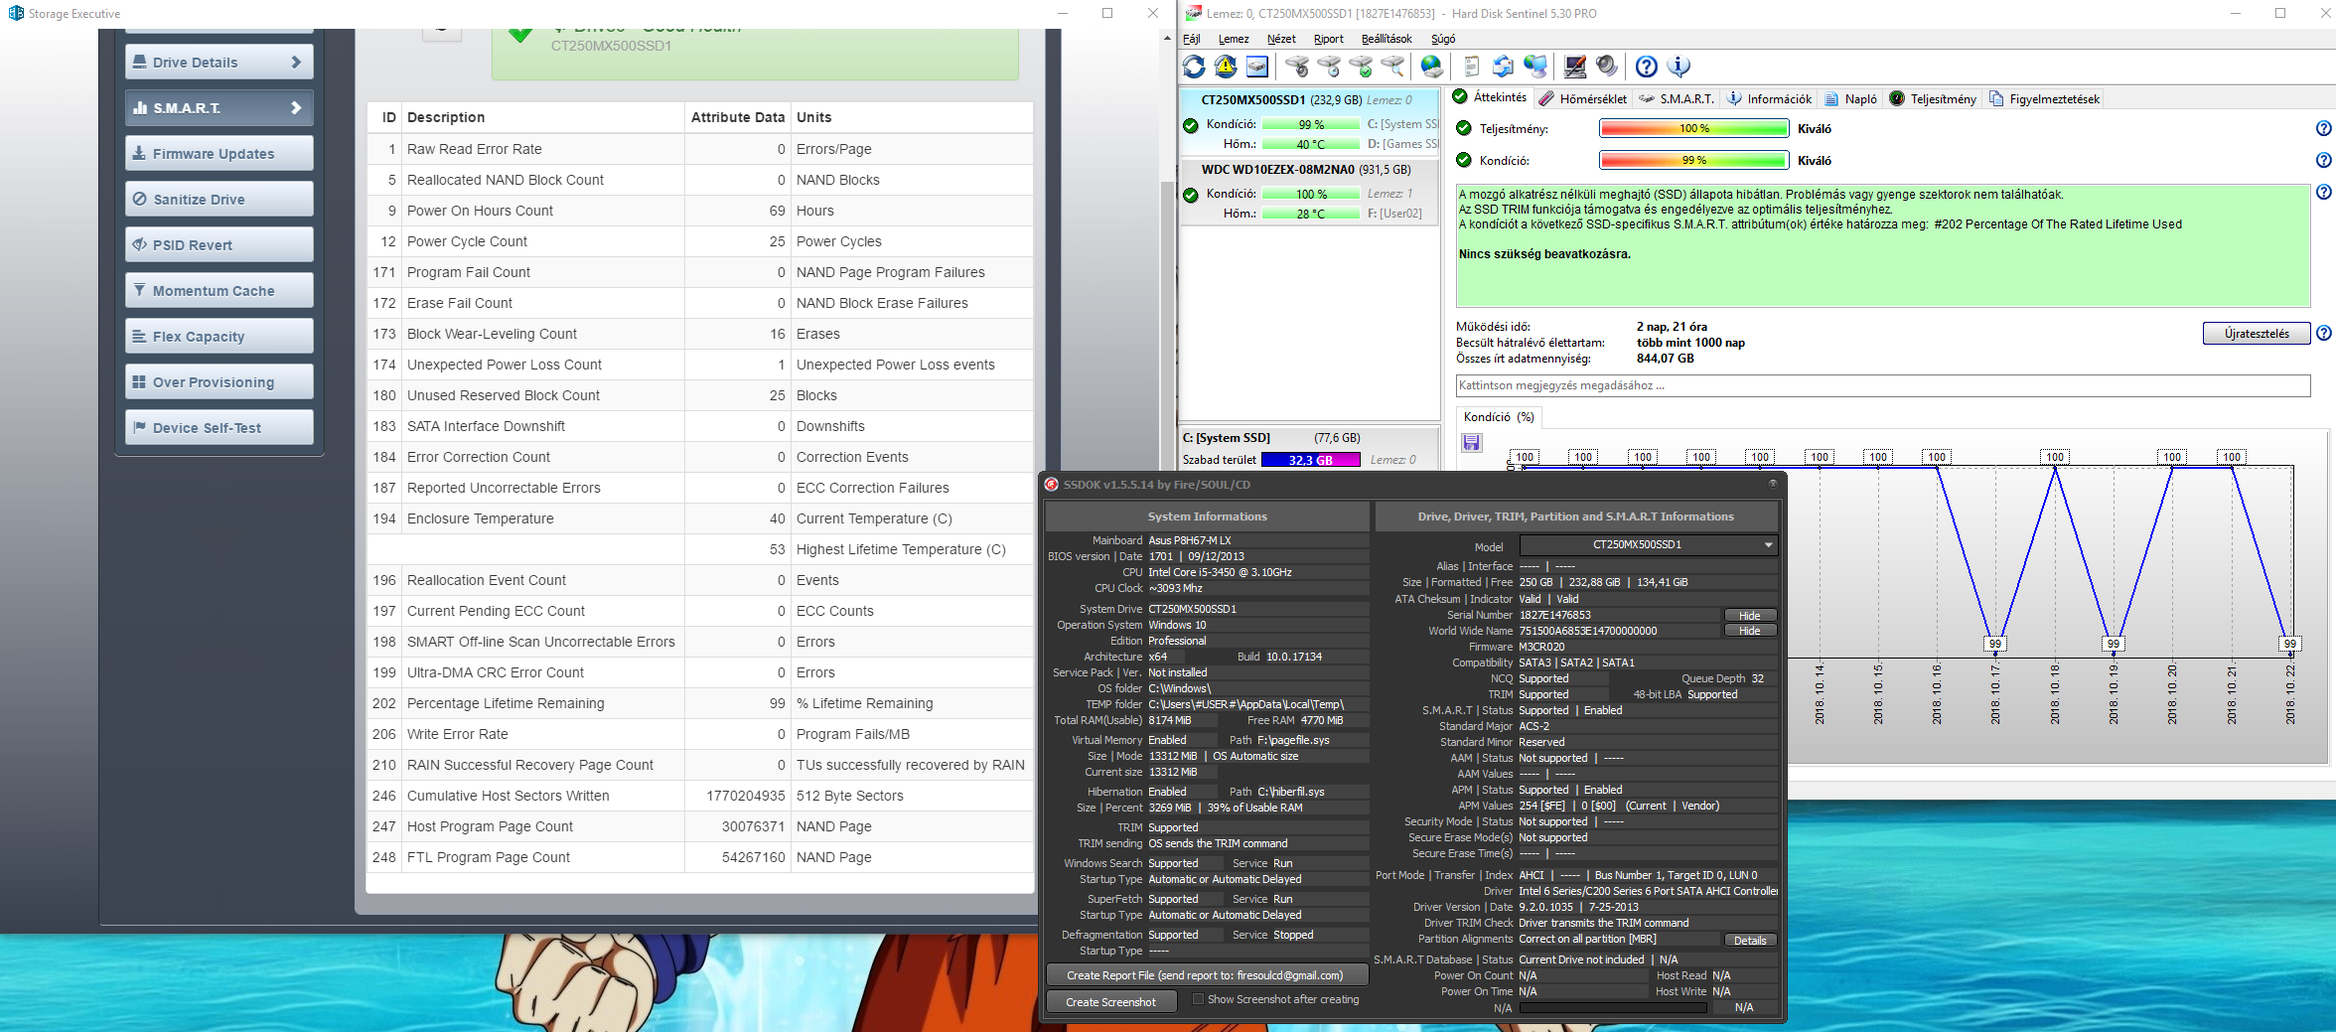
Task: Click the disk with clock test icon in Sentinel toolbar
Action: pos(1329,67)
